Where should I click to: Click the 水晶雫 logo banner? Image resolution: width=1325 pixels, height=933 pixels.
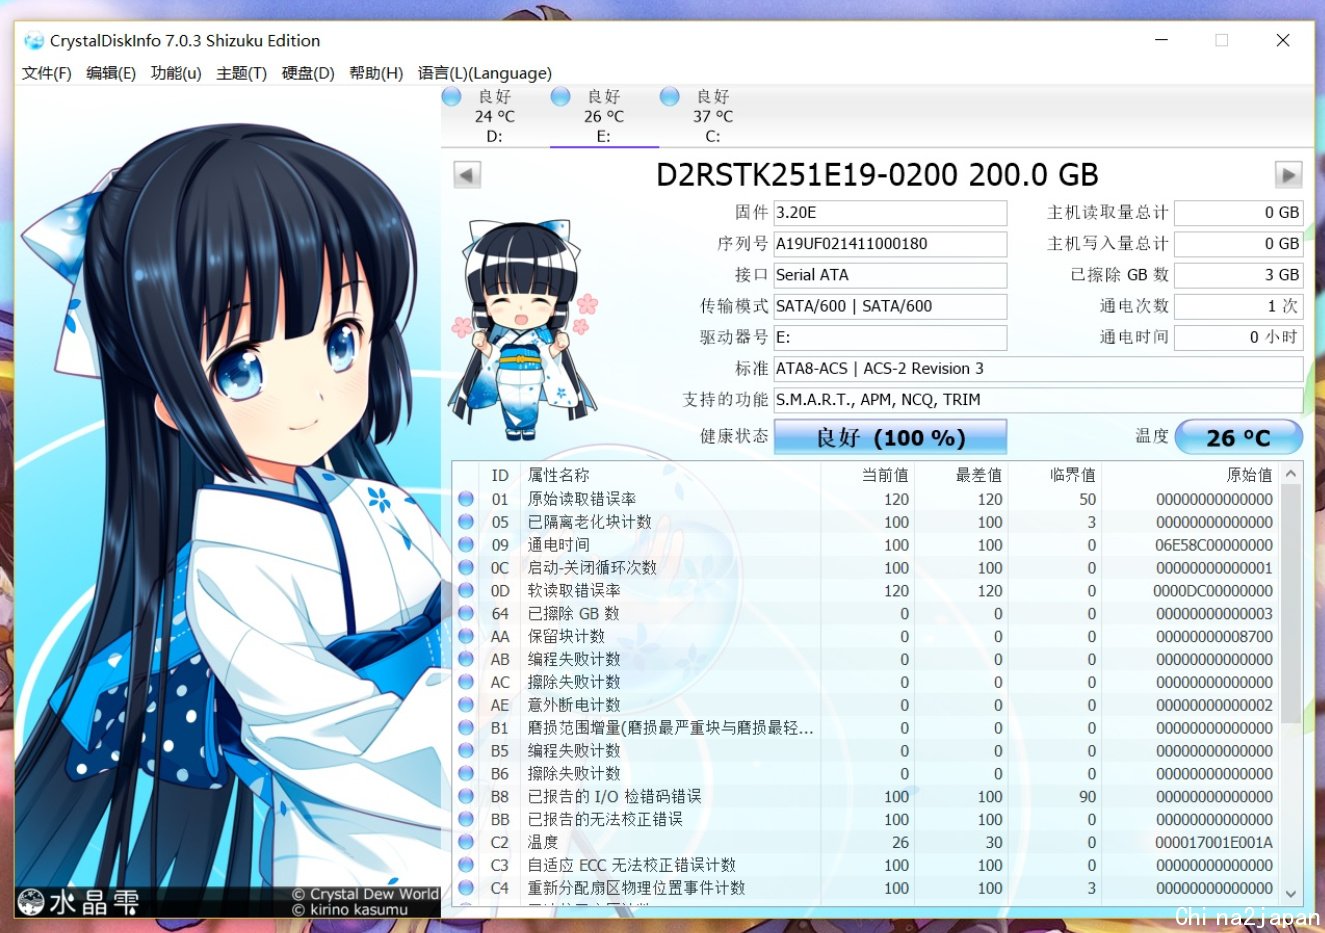point(80,902)
